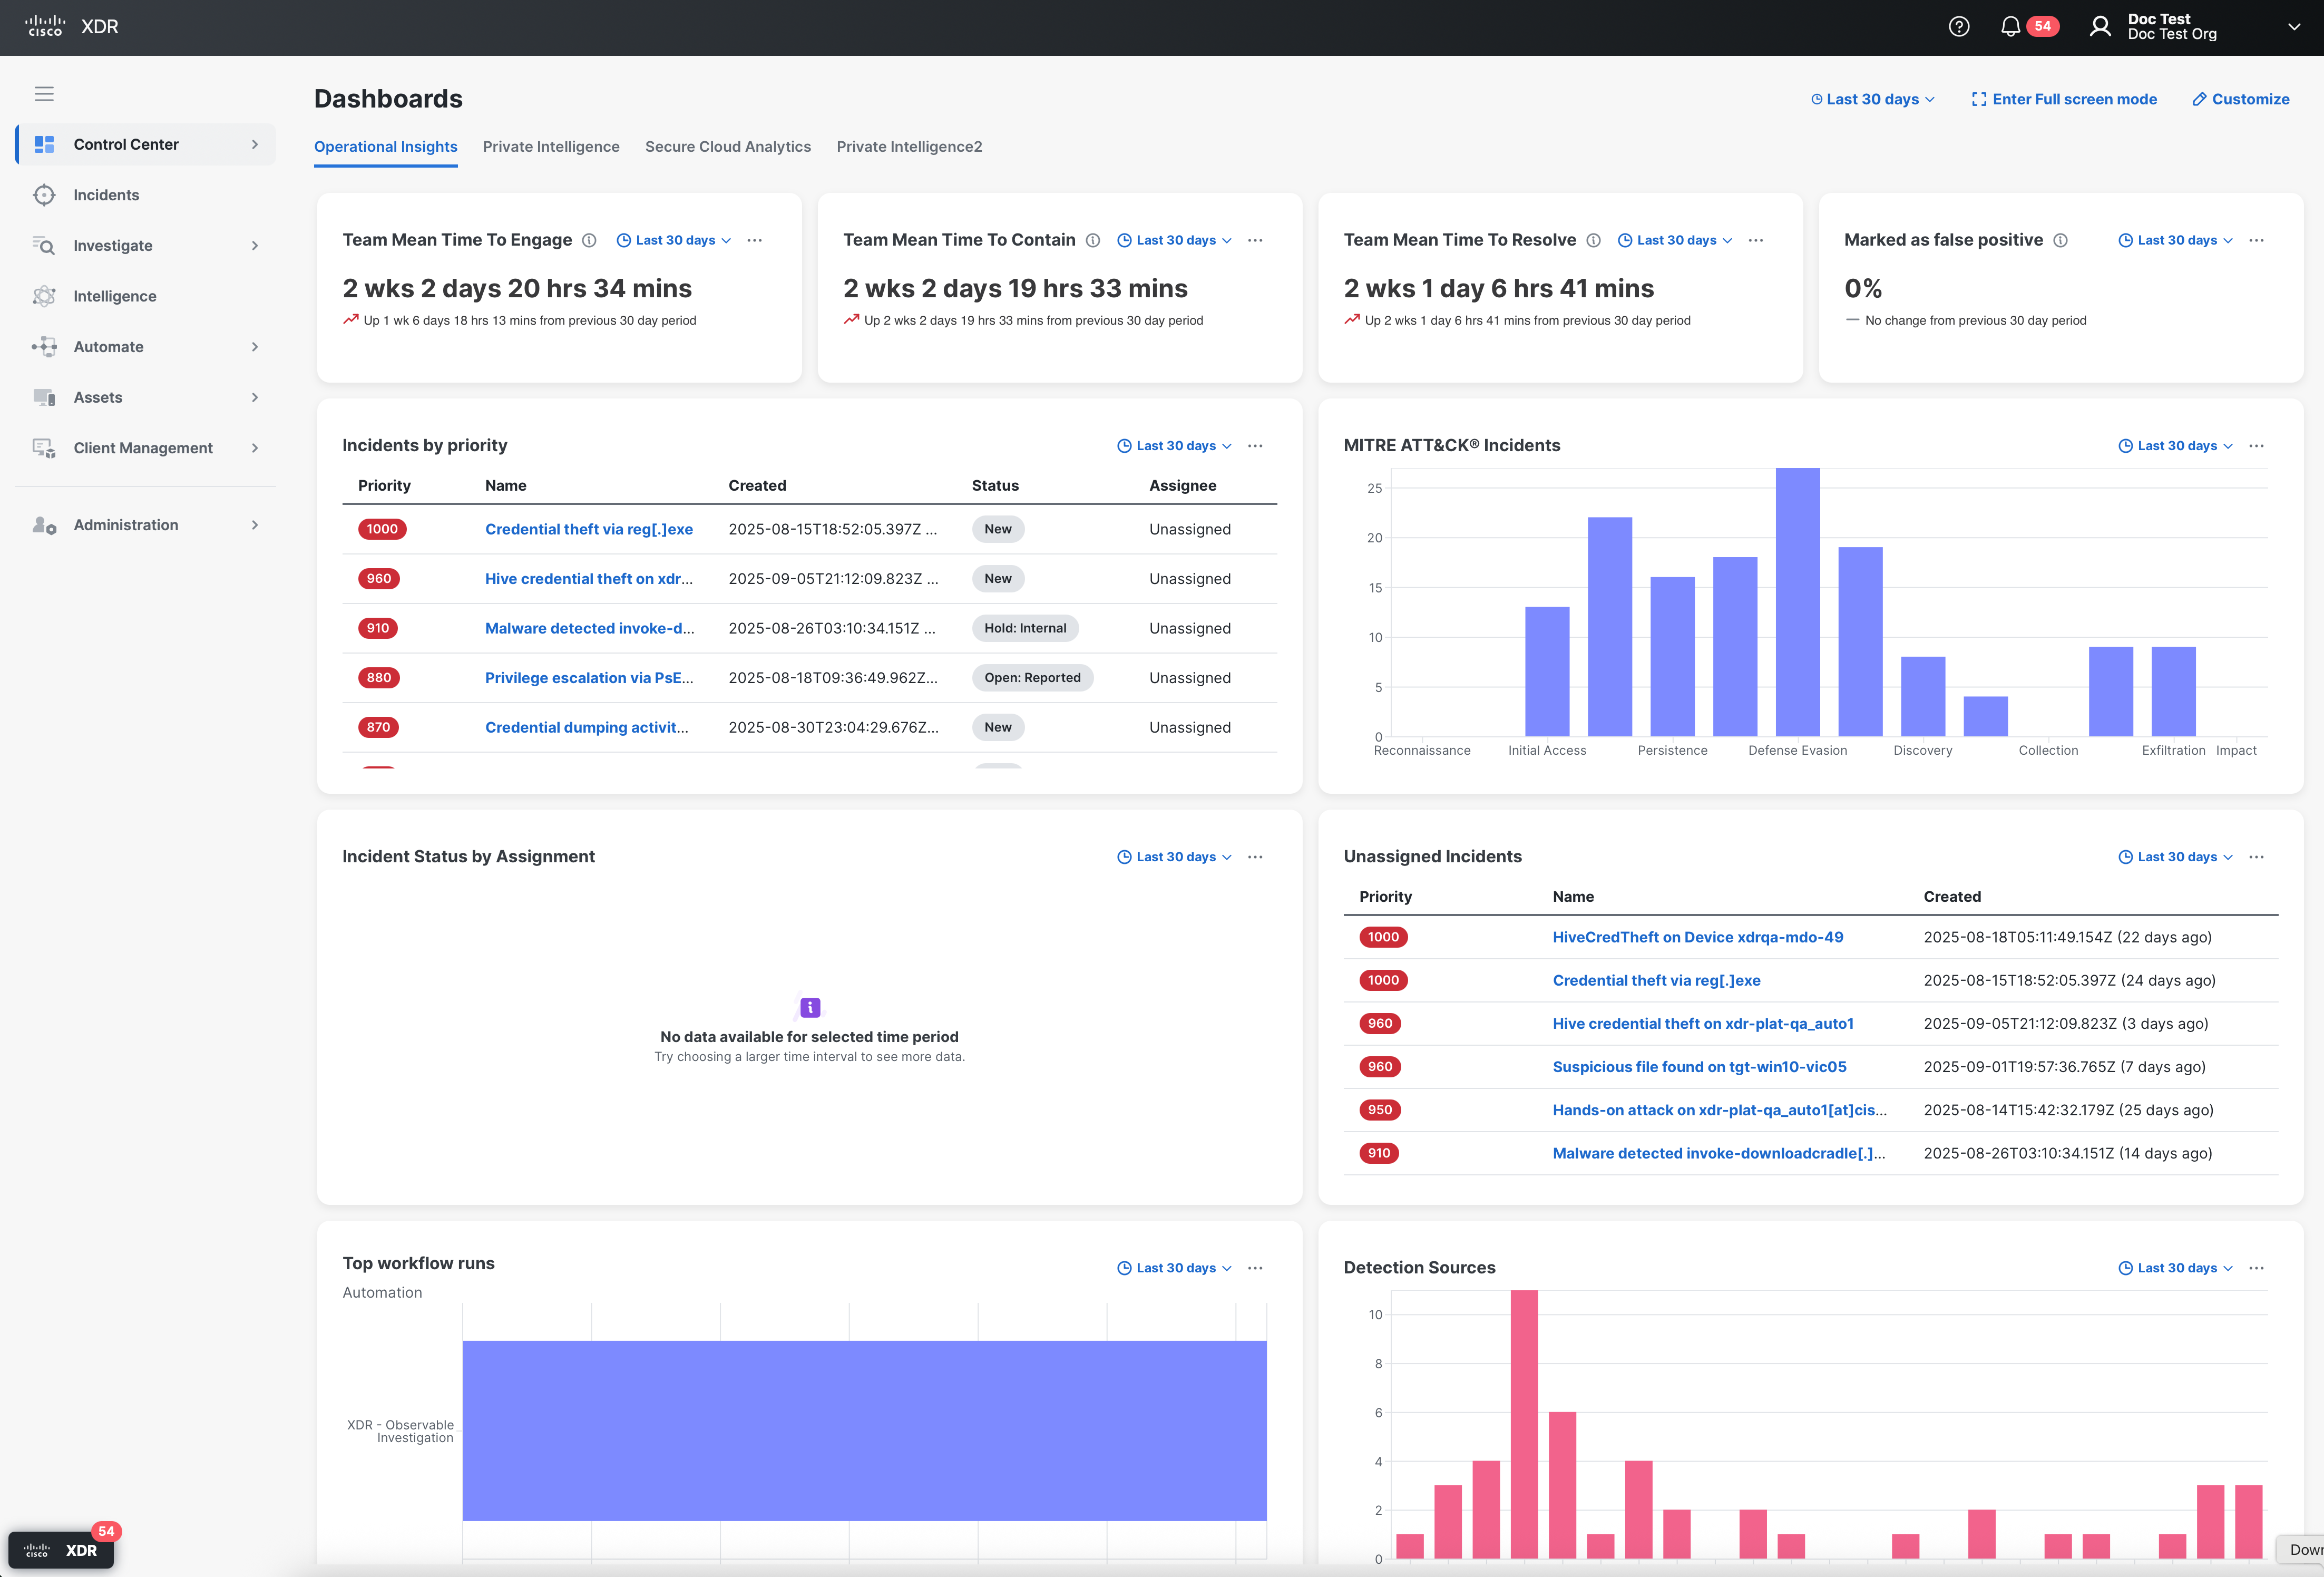Click info icon beside Marked as false positive
Image resolution: width=2324 pixels, height=1577 pixels.
point(2060,240)
